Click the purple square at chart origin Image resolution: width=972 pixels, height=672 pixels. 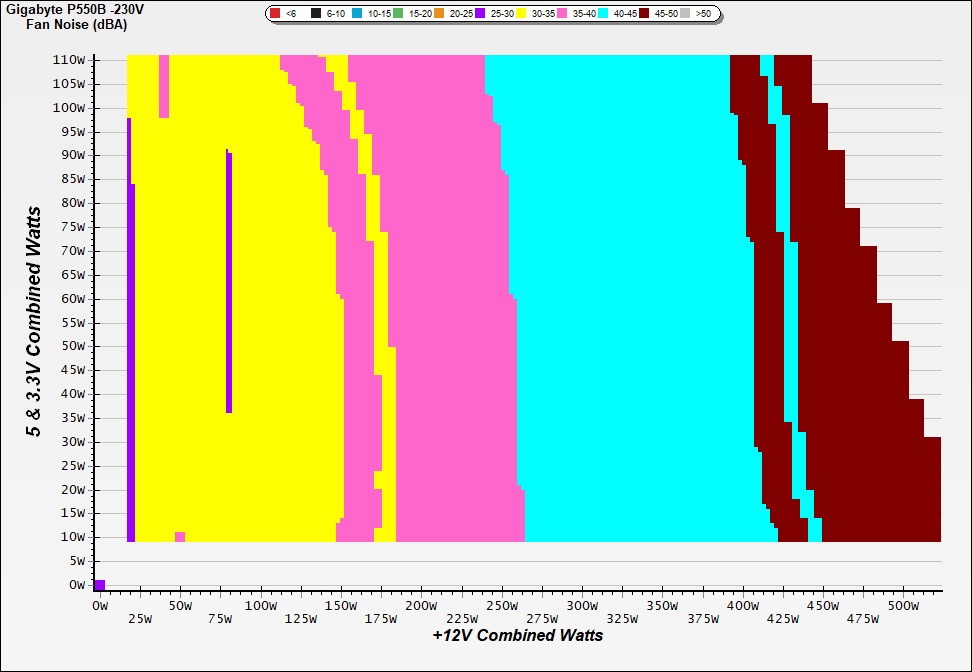pyautogui.click(x=99, y=585)
